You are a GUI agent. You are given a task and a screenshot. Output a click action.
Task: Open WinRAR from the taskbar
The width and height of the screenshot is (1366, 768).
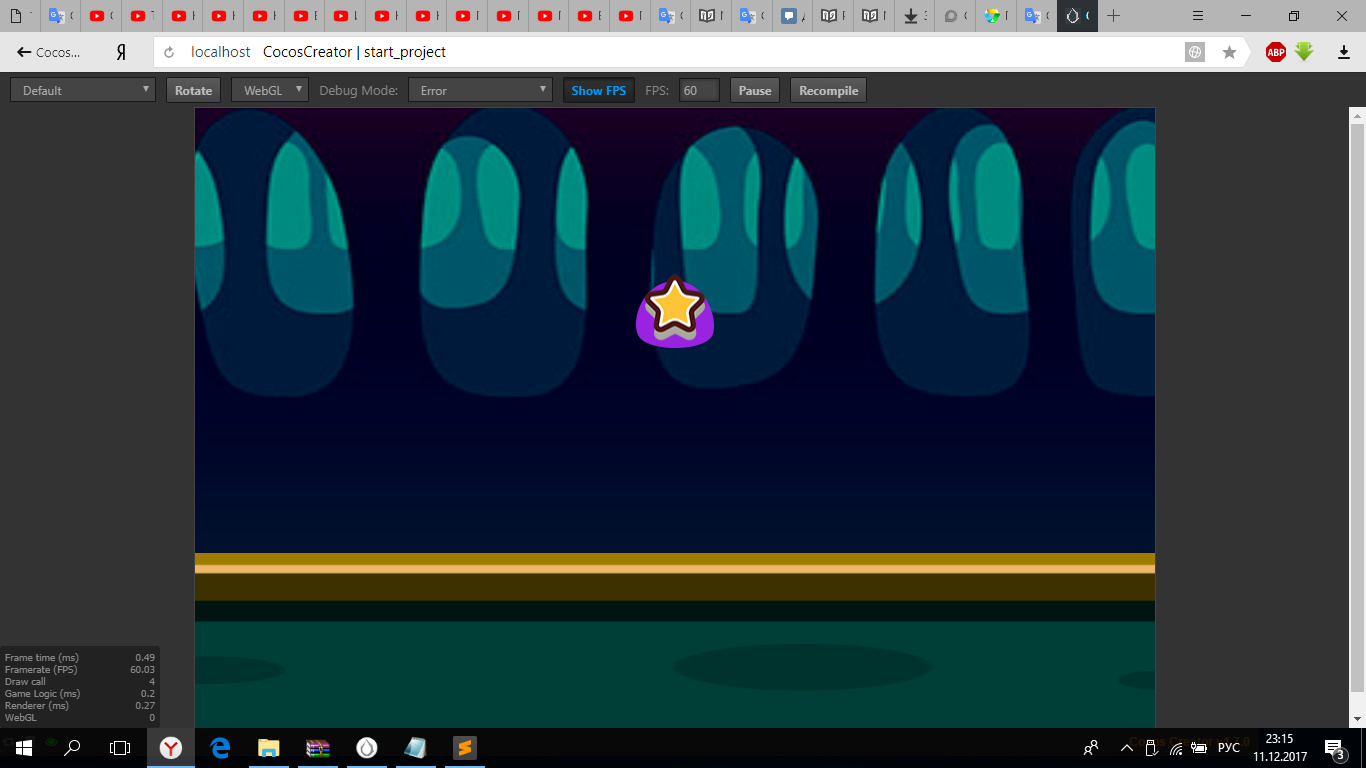(318, 747)
